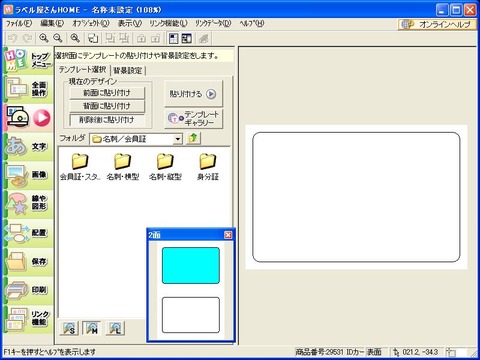Screen dimensions: 480x360
Task: Click the fit-to-window zoom magnifier icon
Action: 75,38
